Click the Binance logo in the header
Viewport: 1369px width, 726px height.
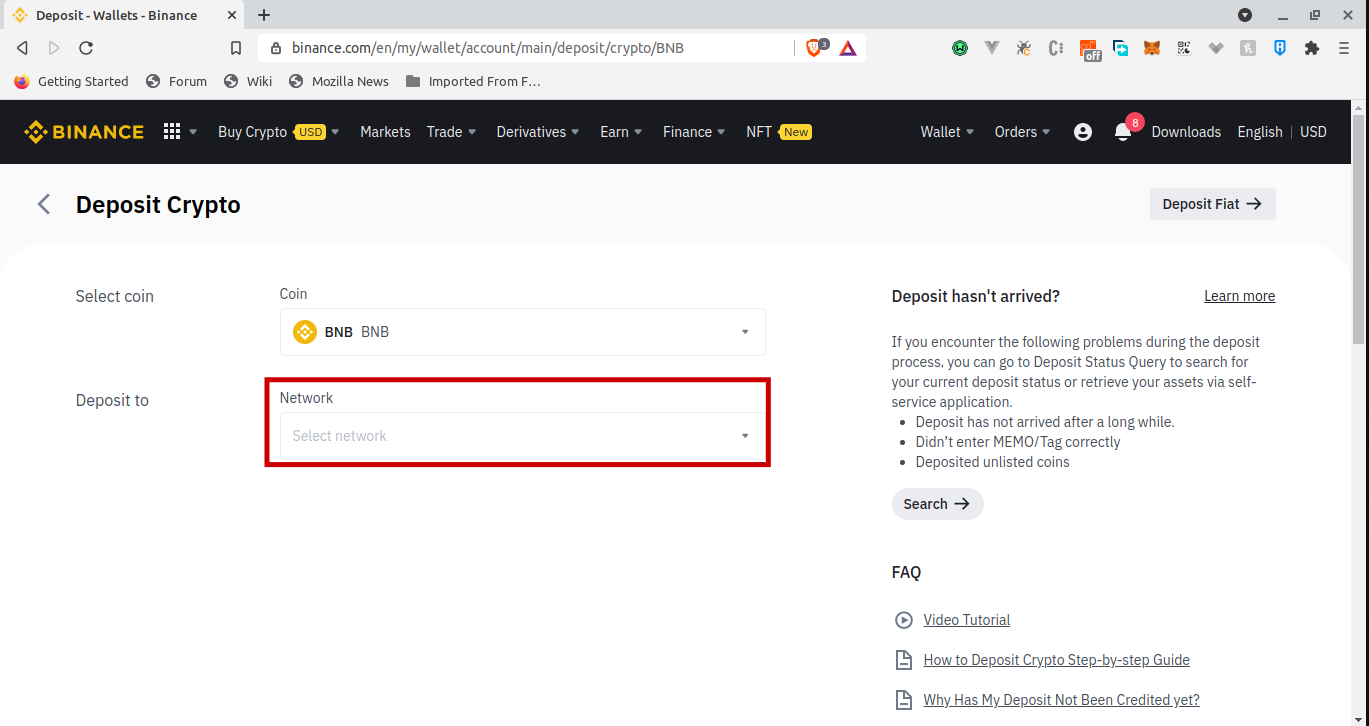[84, 132]
